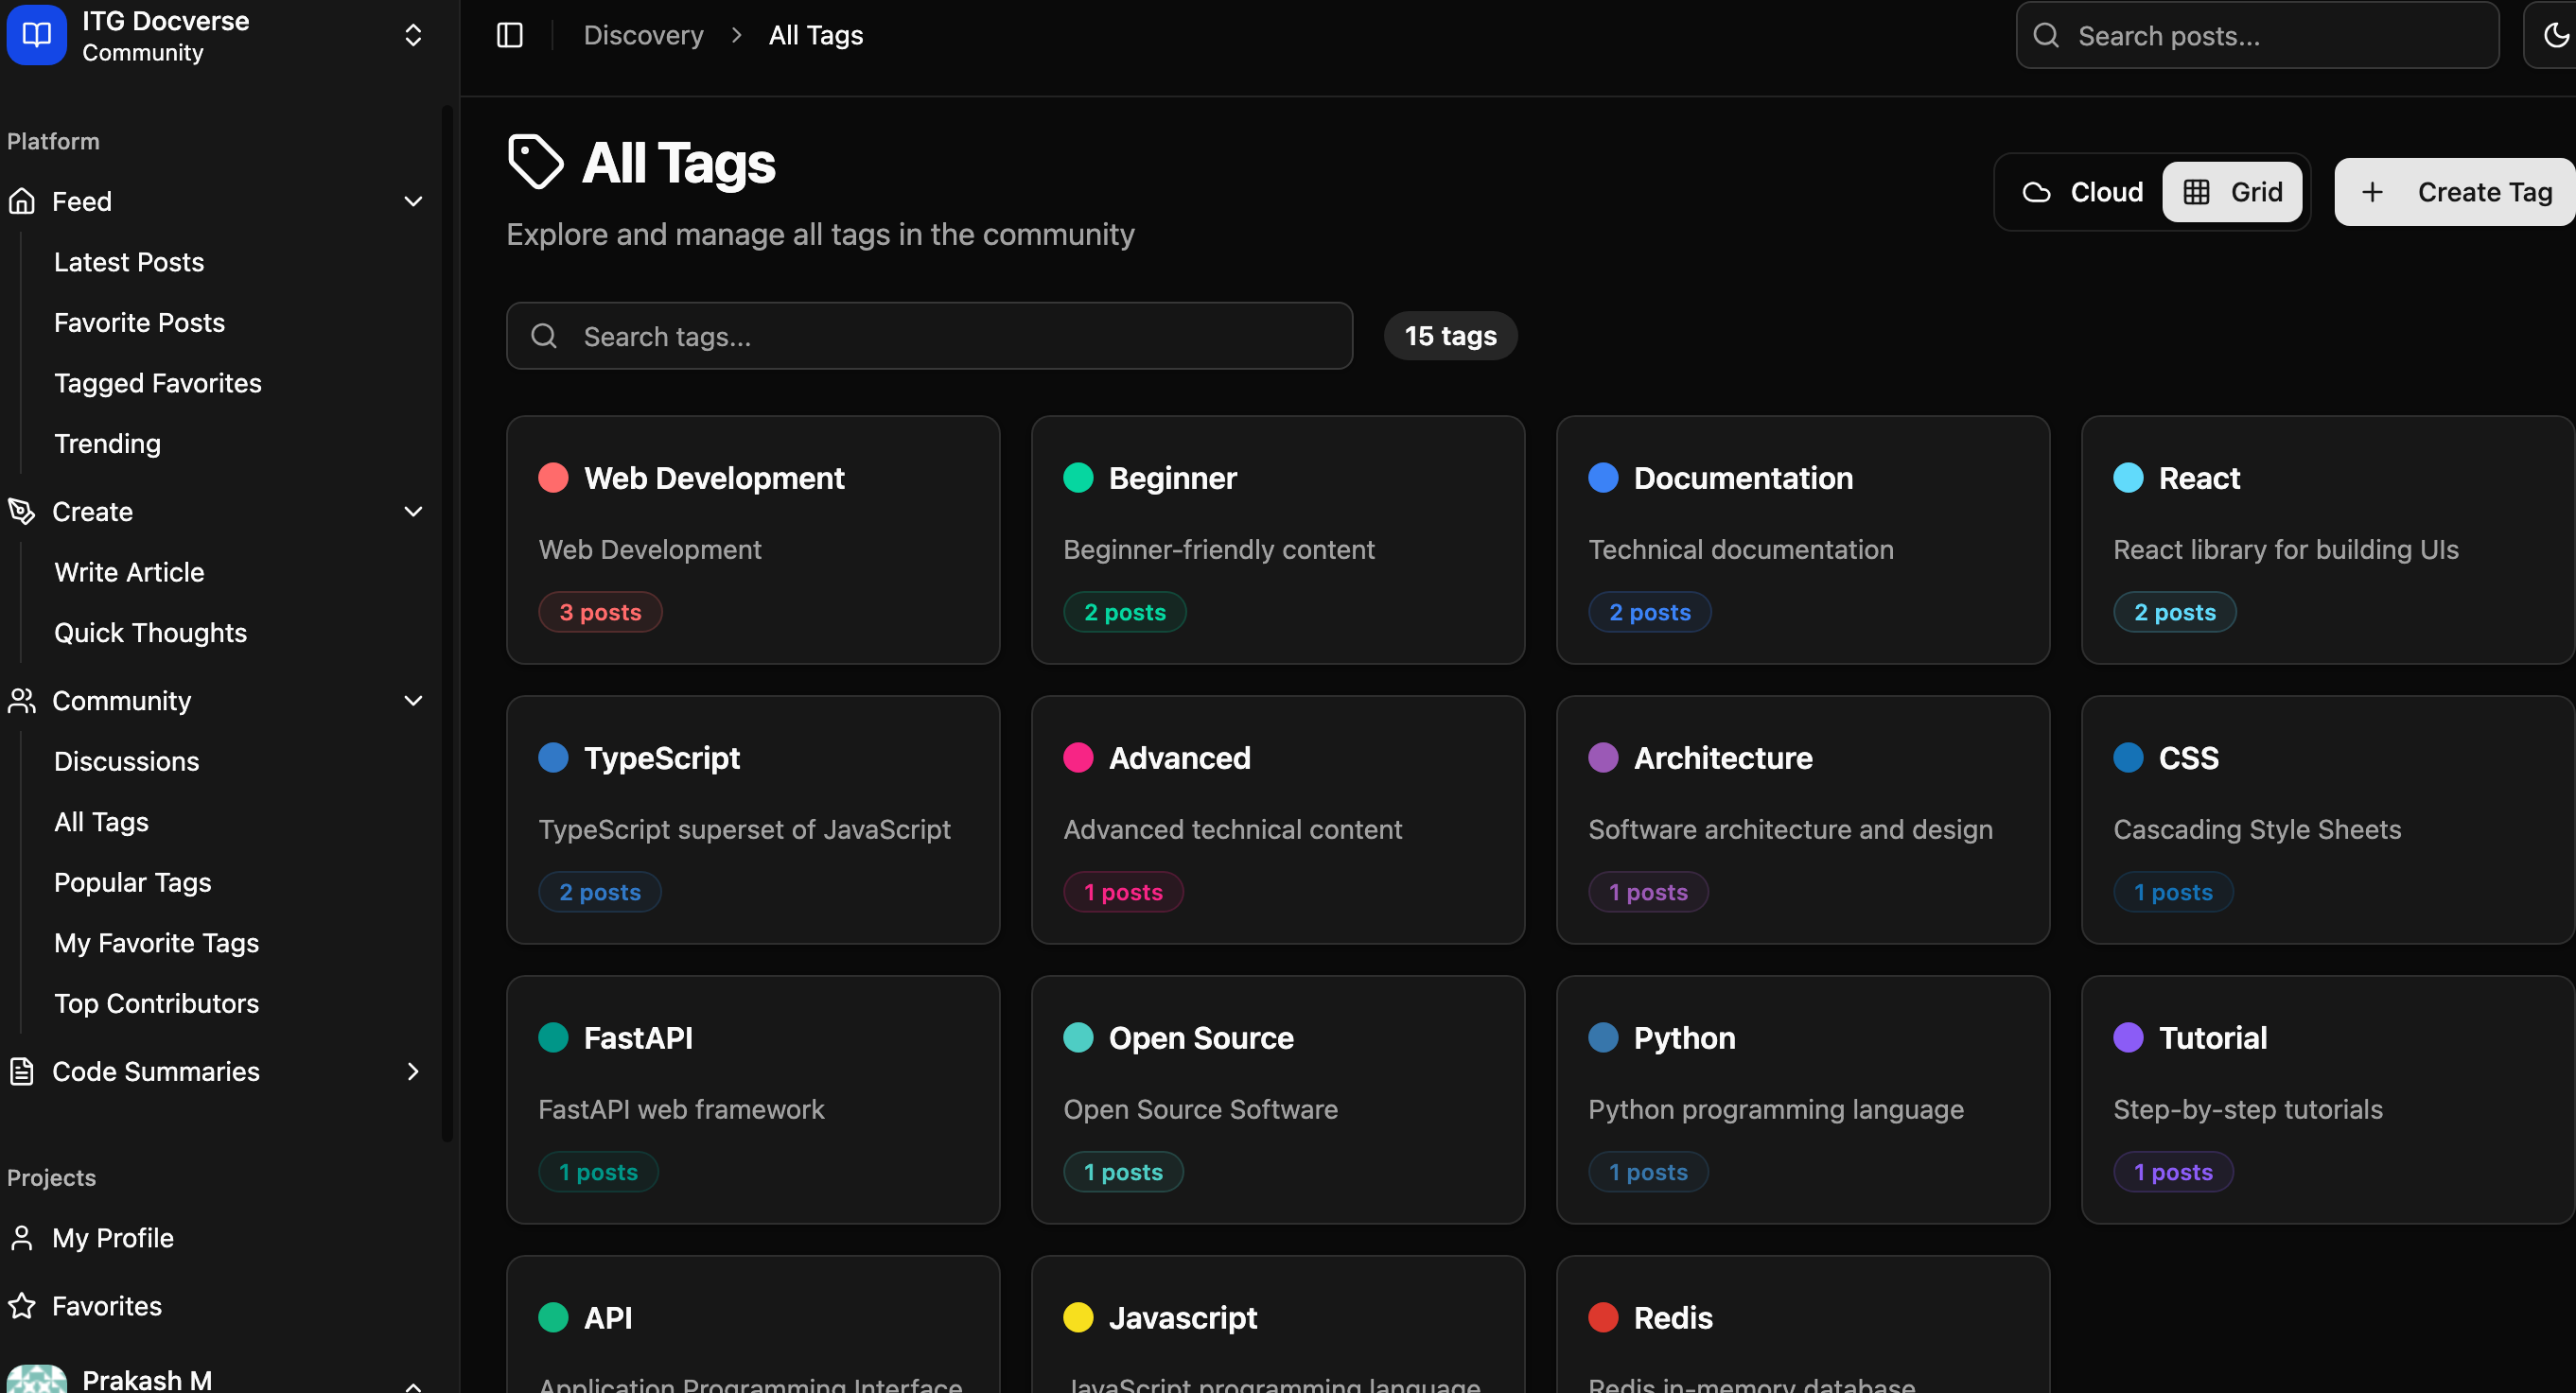Click the My Profile person icon
This screenshot has width=2576, height=1393.
(x=22, y=1237)
